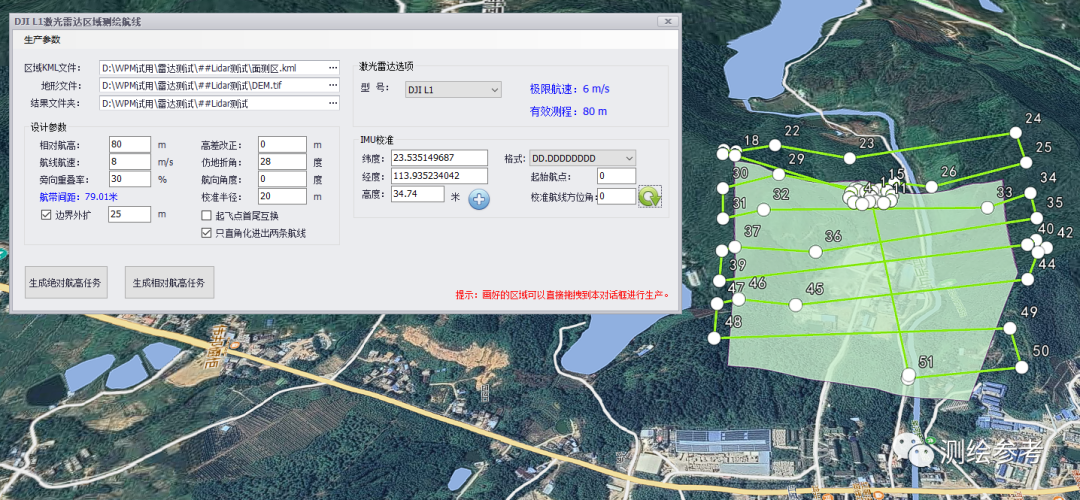Screen dimensions: 1080x500
Task: Click the blue plus icon beside 高度
Action: [479, 200]
